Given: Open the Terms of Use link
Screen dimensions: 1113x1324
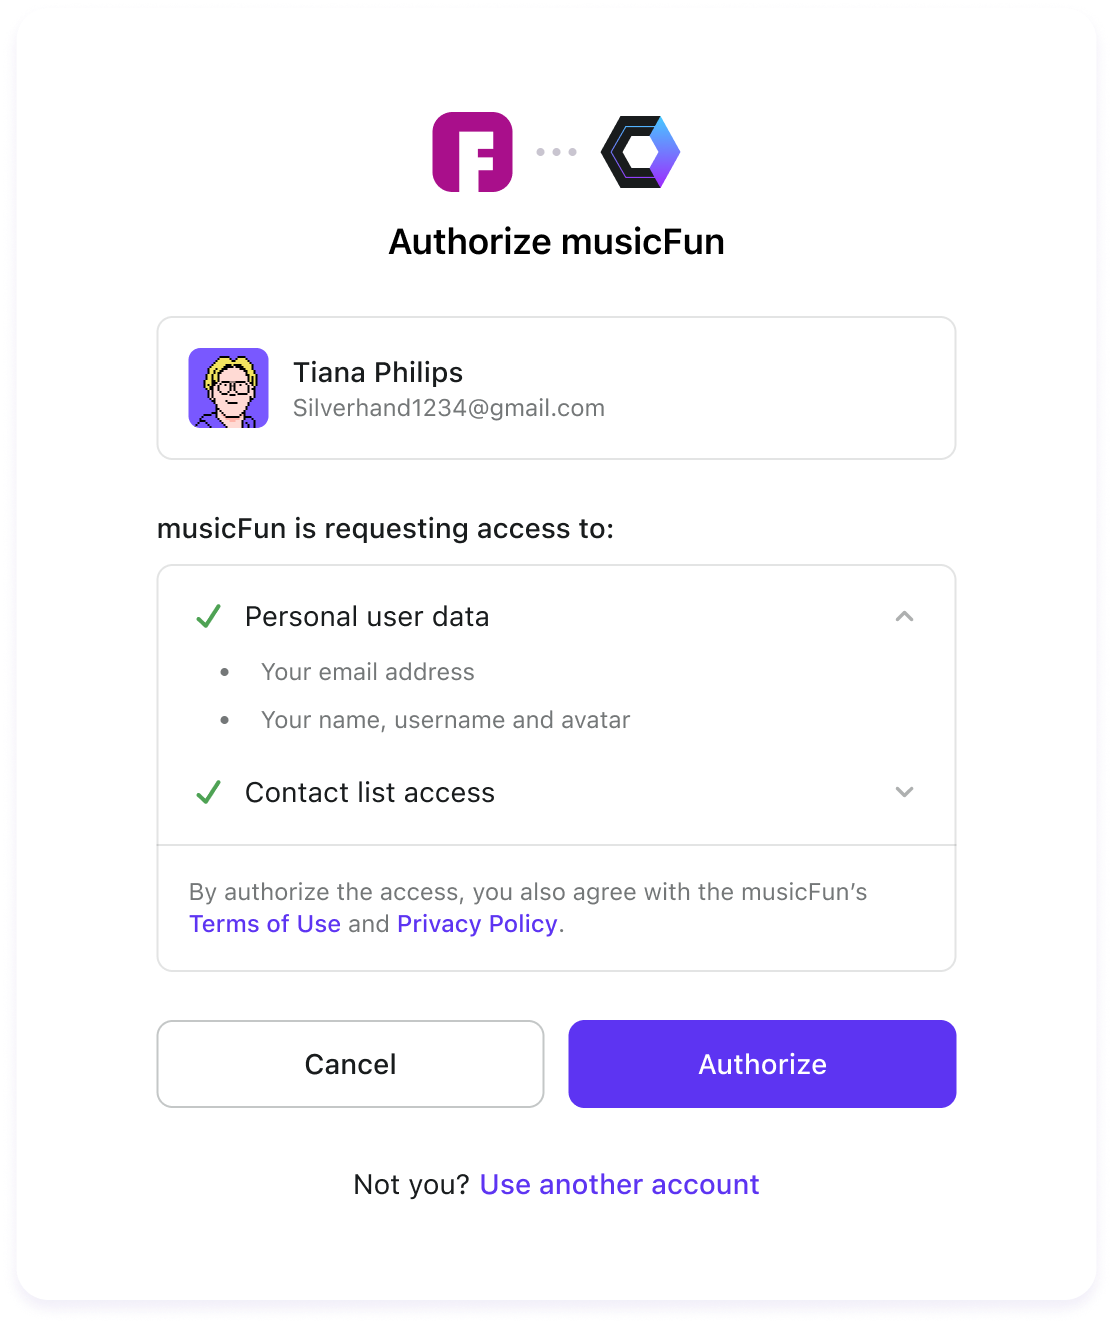Looking at the screenshot, I should (x=264, y=924).
